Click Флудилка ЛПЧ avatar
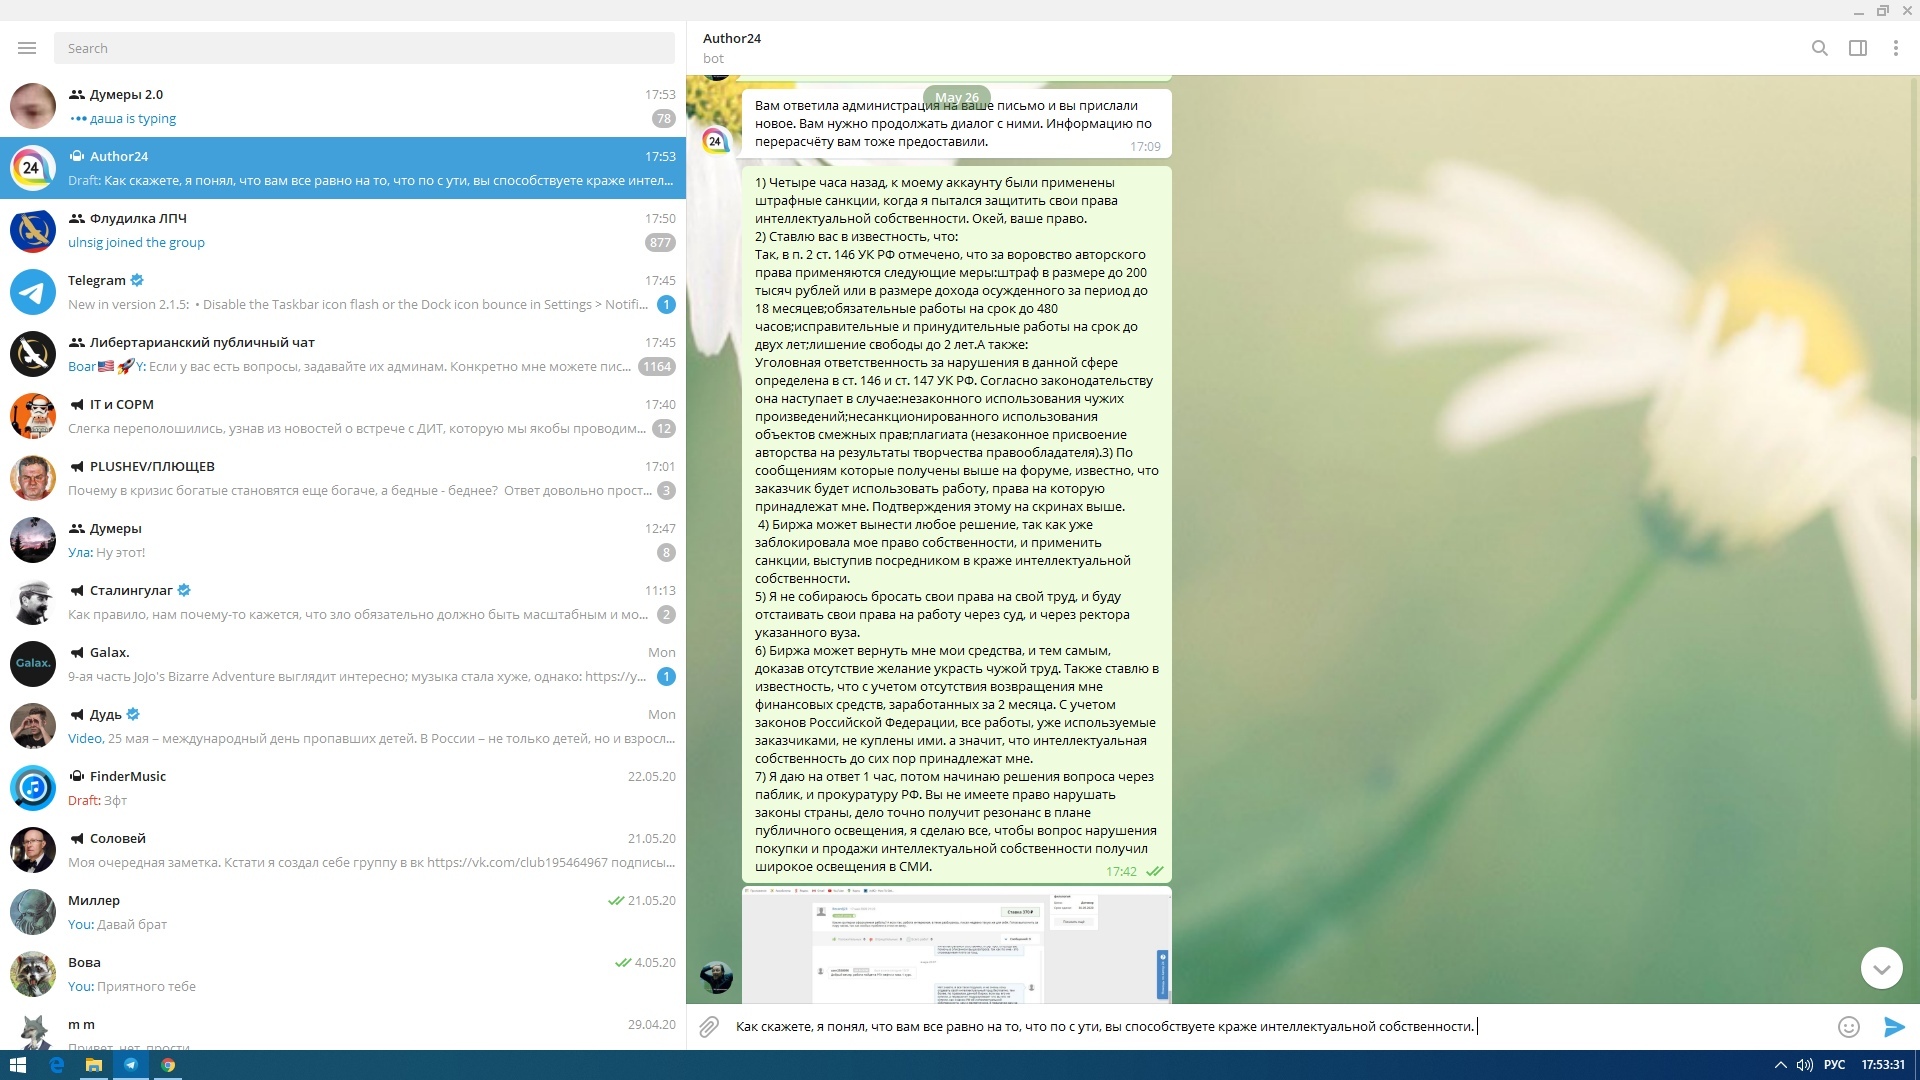Viewport: 1920px width, 1080px height. point(33,230)
